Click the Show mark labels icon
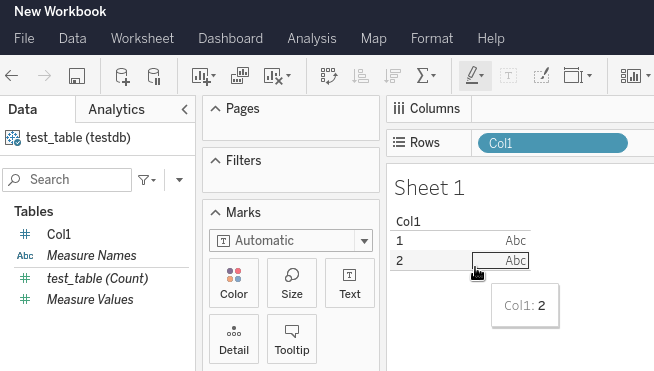The height and width of the screenshot is (371, 654). click(x=508, y=76)
